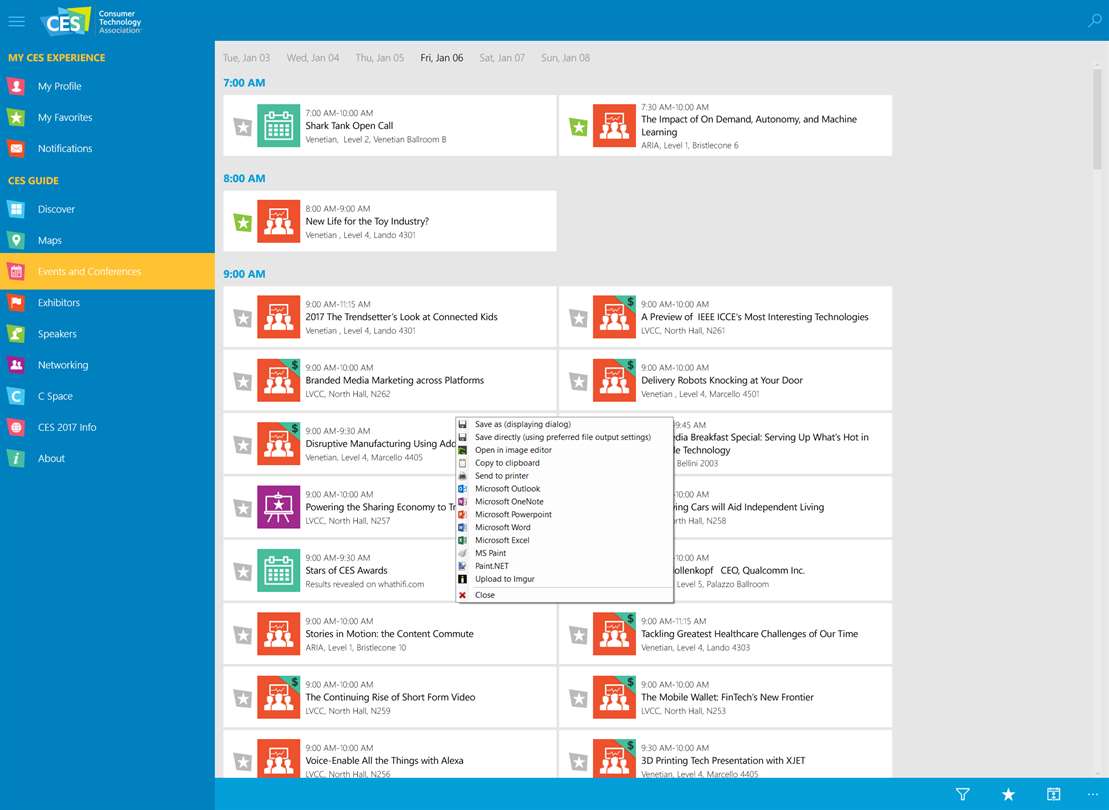Switch to the Tue, Jan 03 tab
The width and height of the screenshot is (1109, 810).
246,58
